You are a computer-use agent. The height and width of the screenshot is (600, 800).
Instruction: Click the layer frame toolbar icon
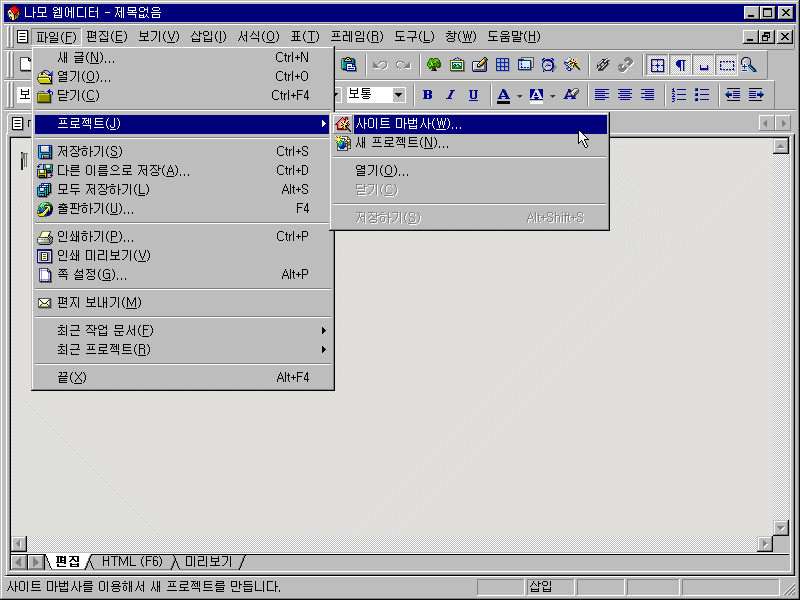pyautogui.click(x=525, y=65)
